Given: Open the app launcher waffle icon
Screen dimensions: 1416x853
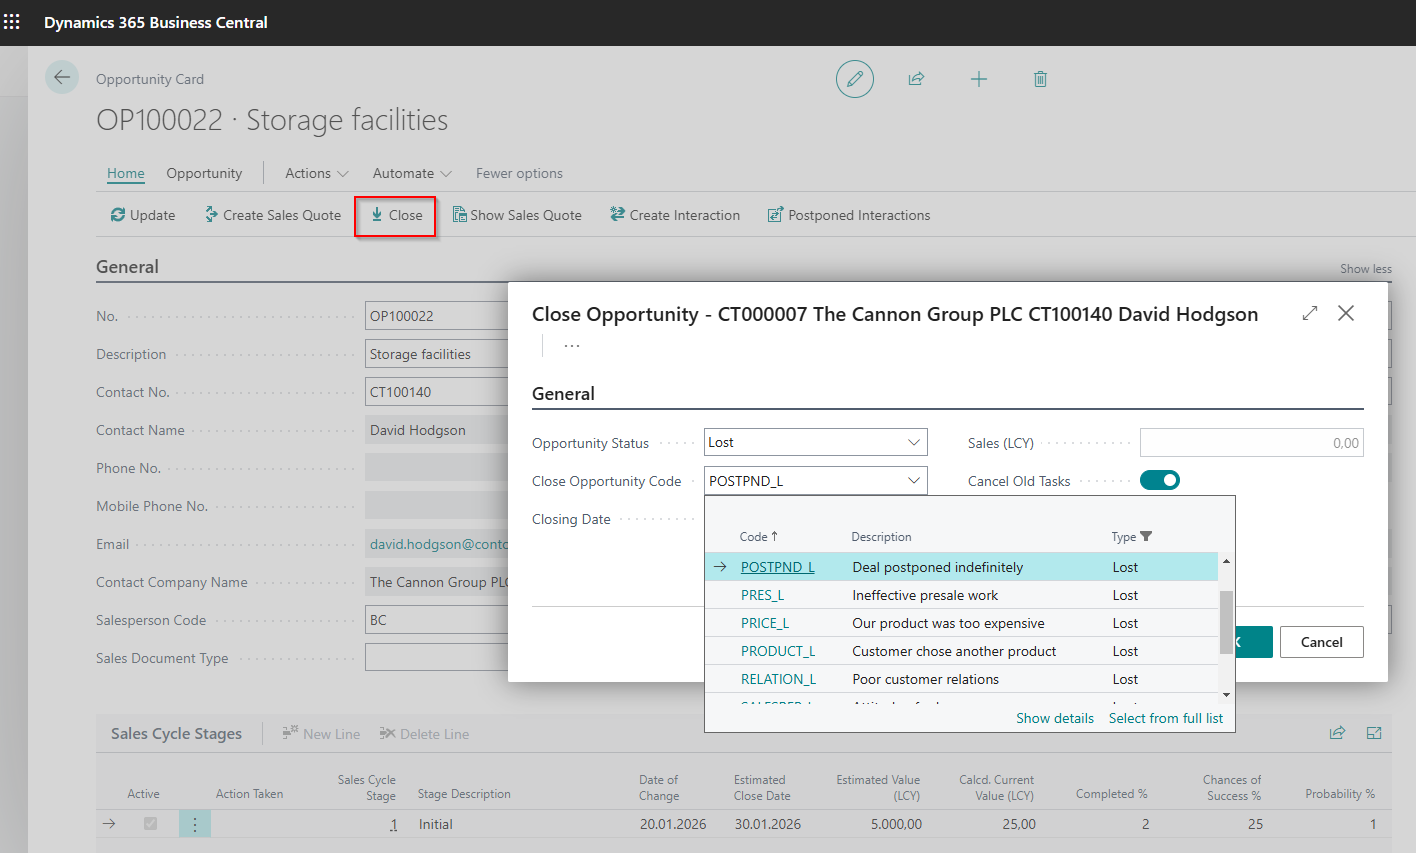Looking at the screenshot, I should click(12, 22).
